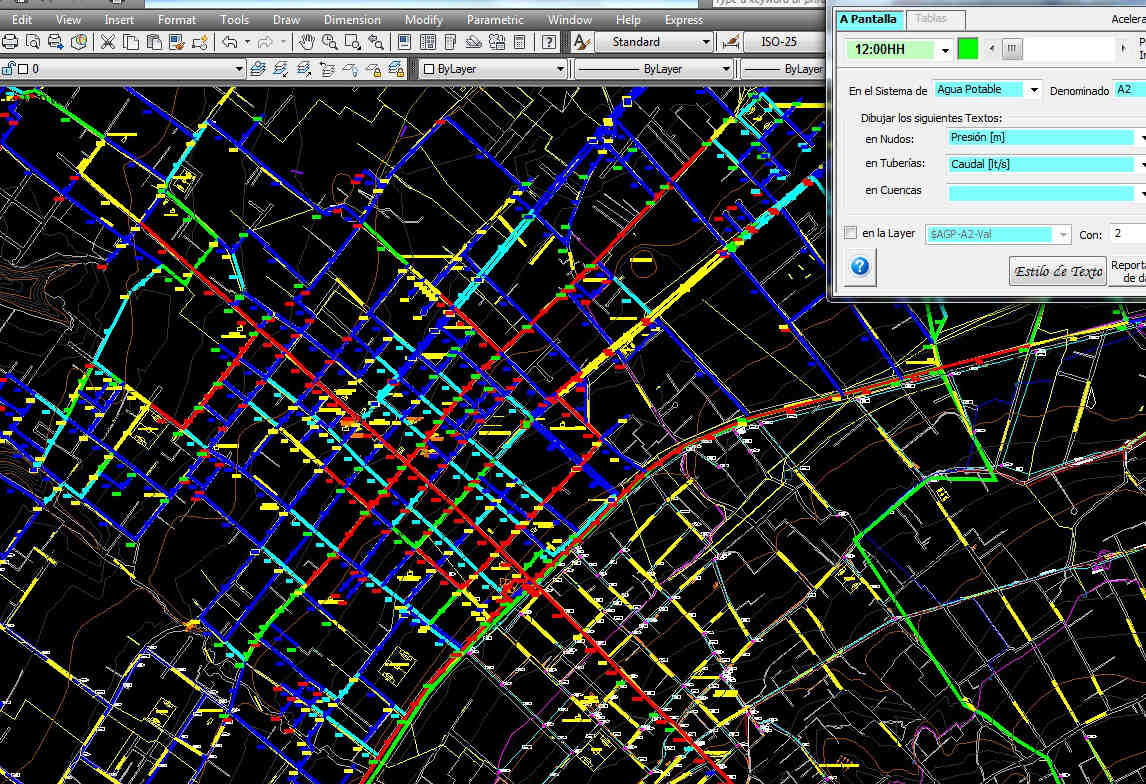Viewport: 1146px width, 784px height.
Task: Click the blue help button in dialog
Action: coord(860,267)
